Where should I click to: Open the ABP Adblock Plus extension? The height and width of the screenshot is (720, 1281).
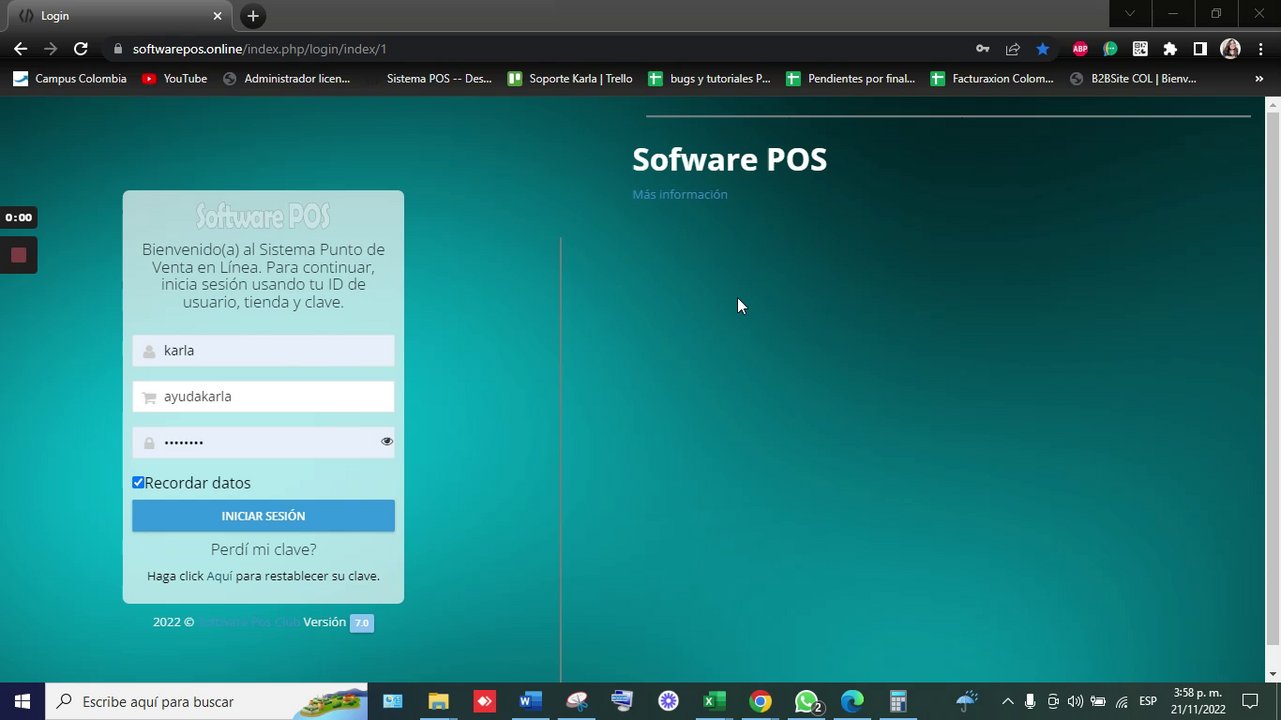coord(1080,49)
